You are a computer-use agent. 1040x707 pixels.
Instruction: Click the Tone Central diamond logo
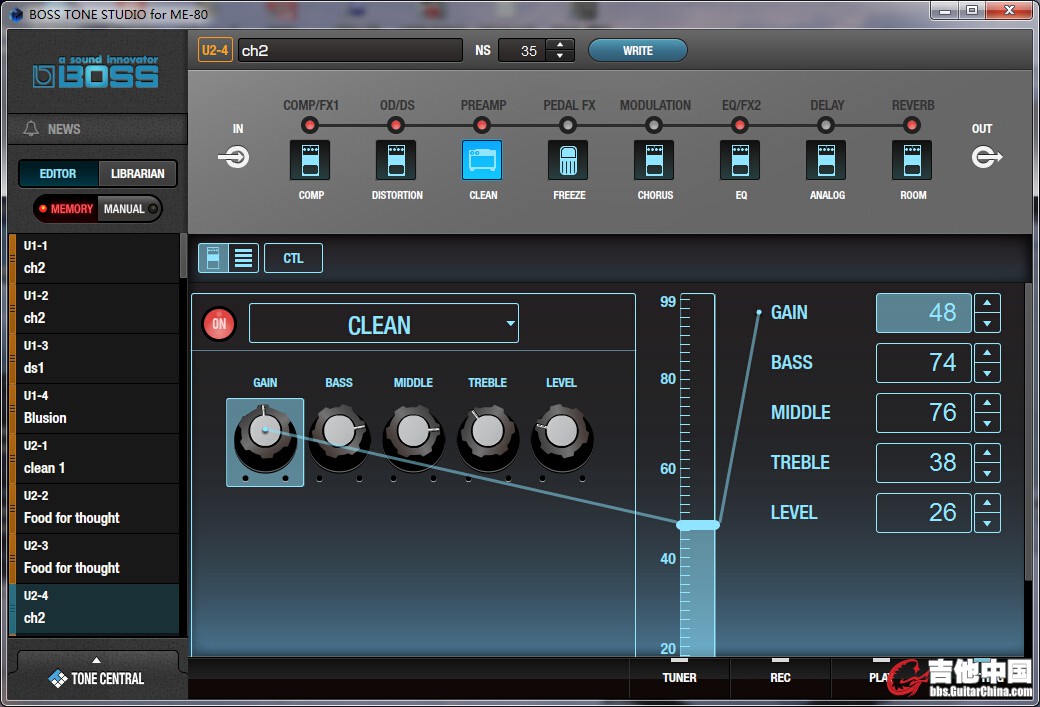(x=58, y=678)
